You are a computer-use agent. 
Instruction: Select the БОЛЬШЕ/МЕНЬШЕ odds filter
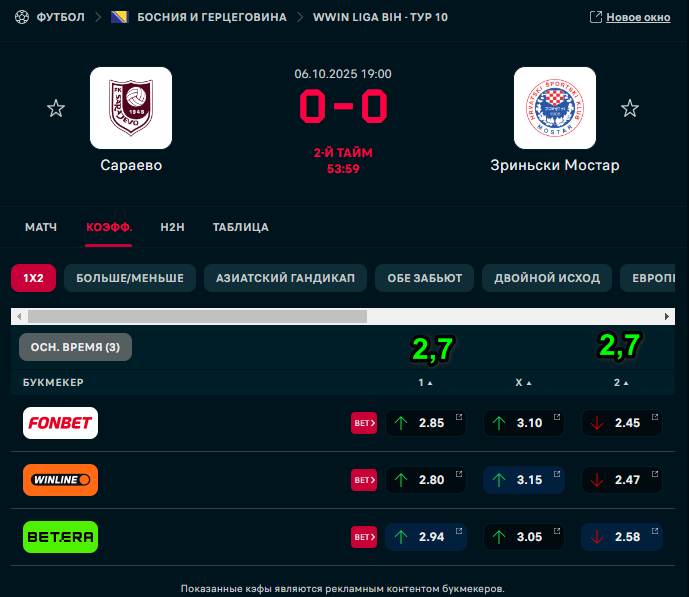[x=130, y=278]
